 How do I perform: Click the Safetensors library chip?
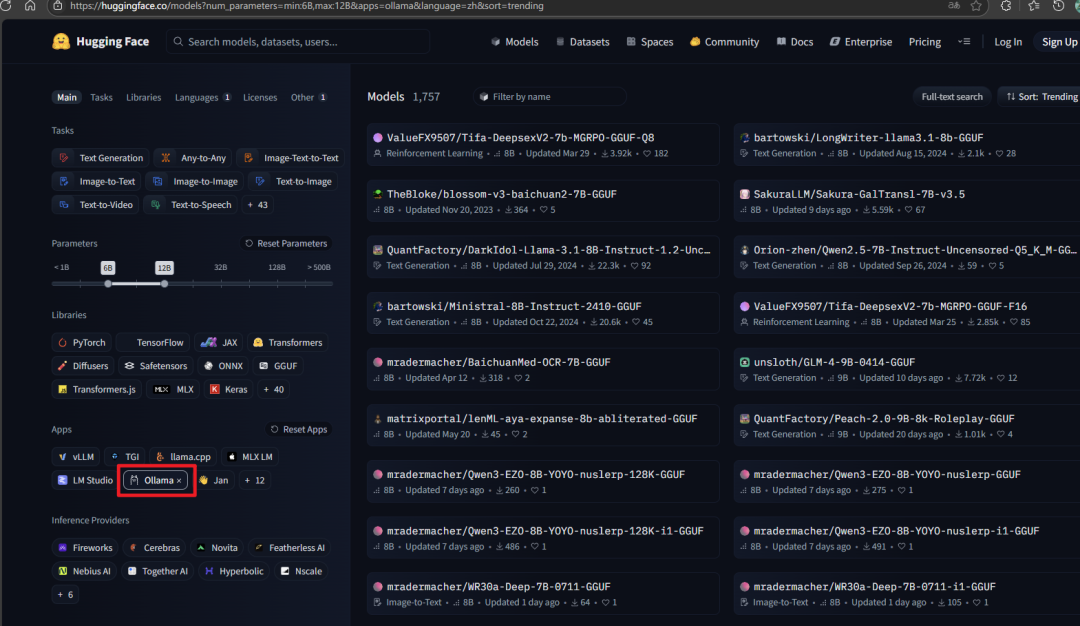(x=156, y=366)
